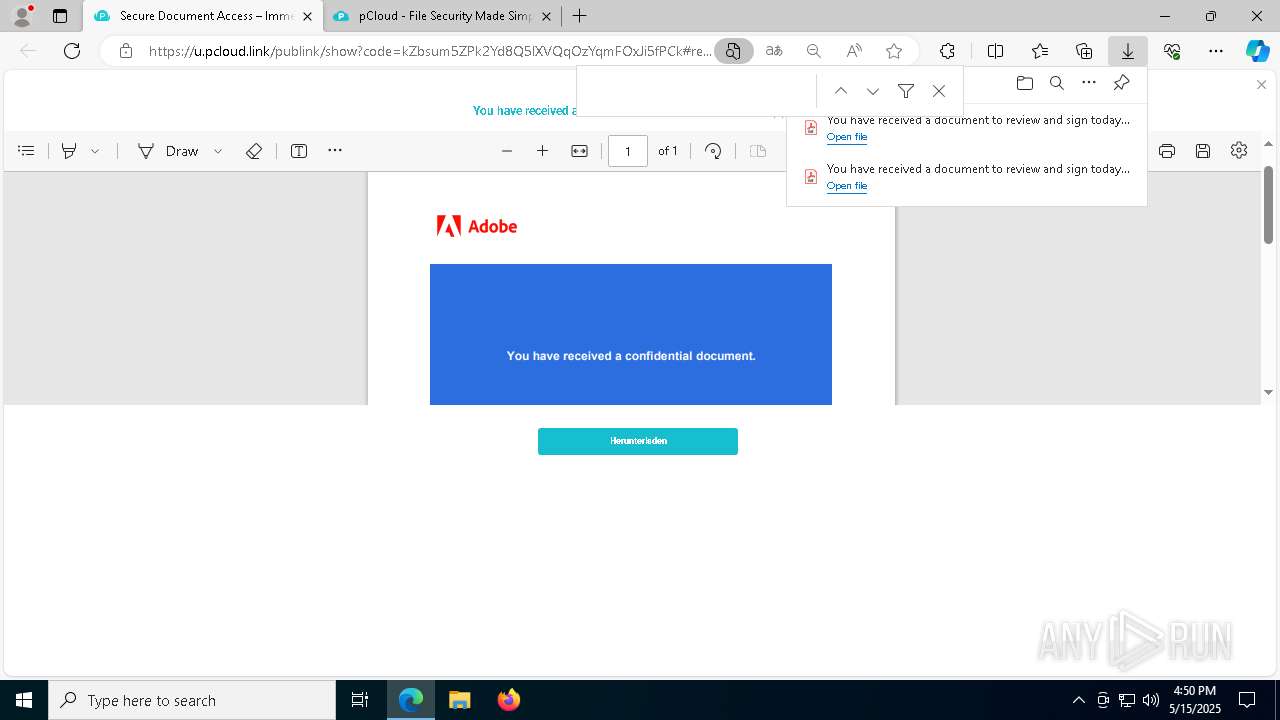
Task: Open the Favorites list
Action: tap(1040, 51)
